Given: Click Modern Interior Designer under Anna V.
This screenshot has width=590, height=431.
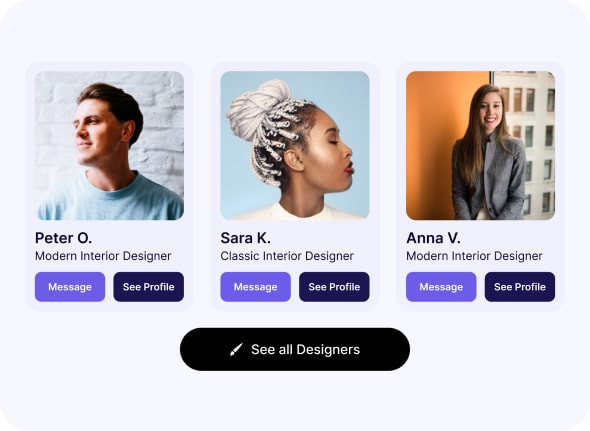Looking at the screenshot, I should coord(474,256).
